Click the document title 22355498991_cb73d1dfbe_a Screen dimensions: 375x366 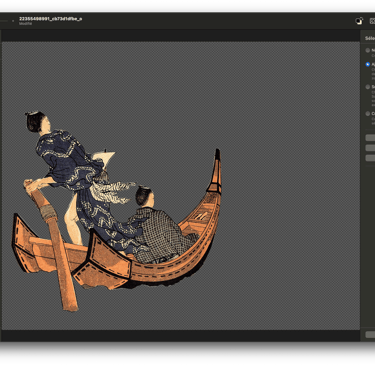pyautogui.click(x=50, y=19)
